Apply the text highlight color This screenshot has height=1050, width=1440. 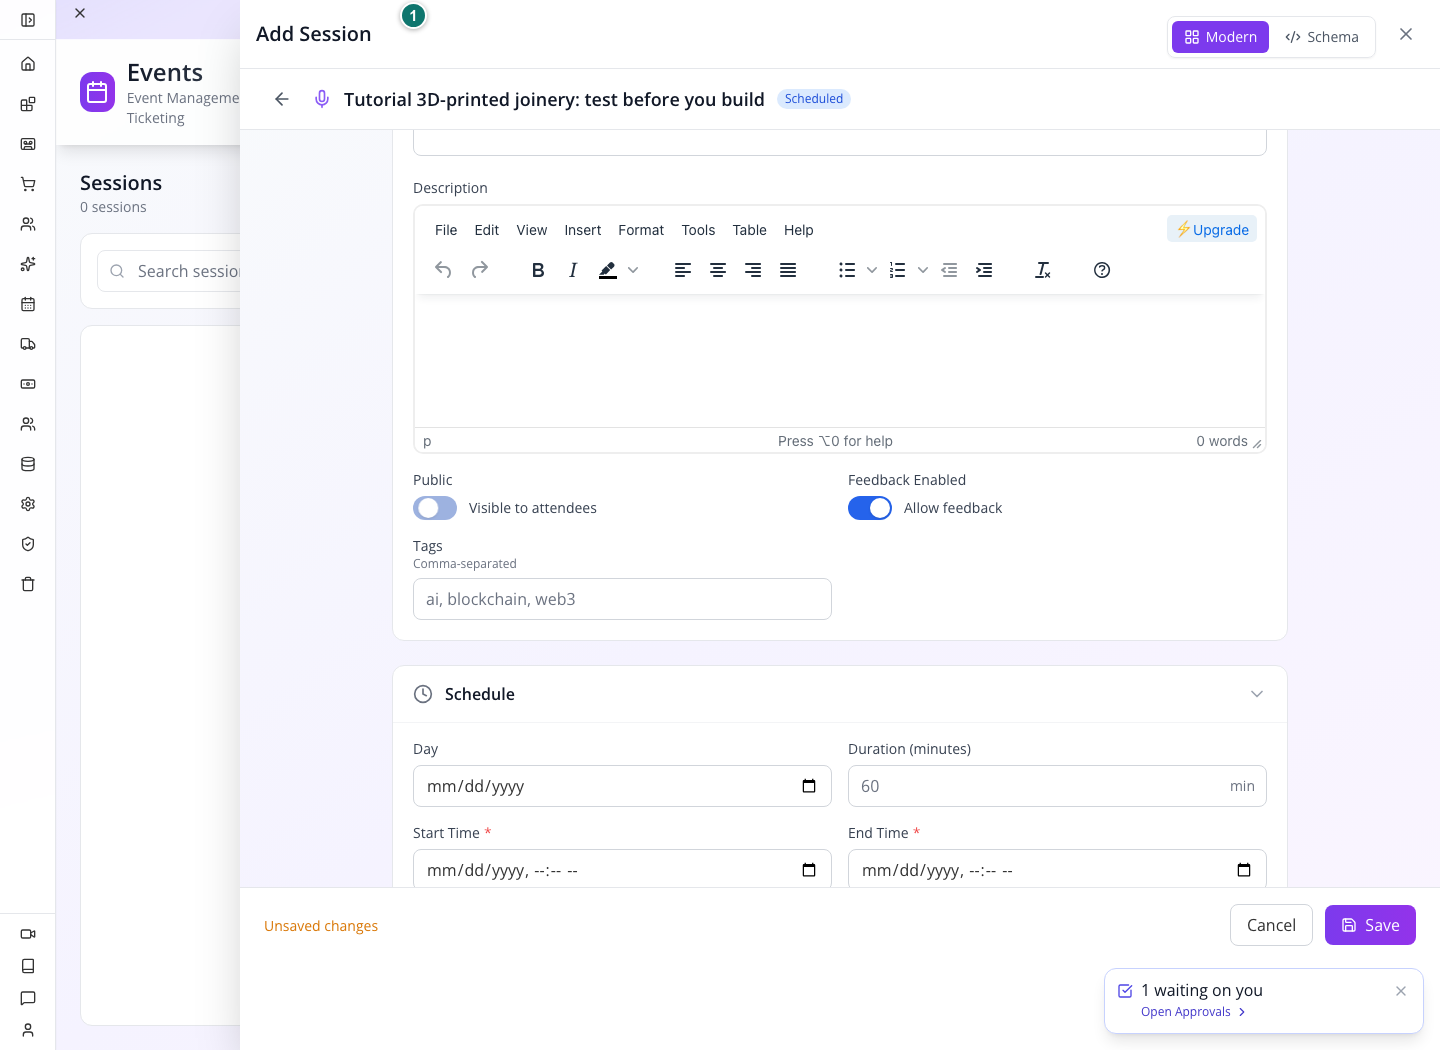click(x=608, y=270)
